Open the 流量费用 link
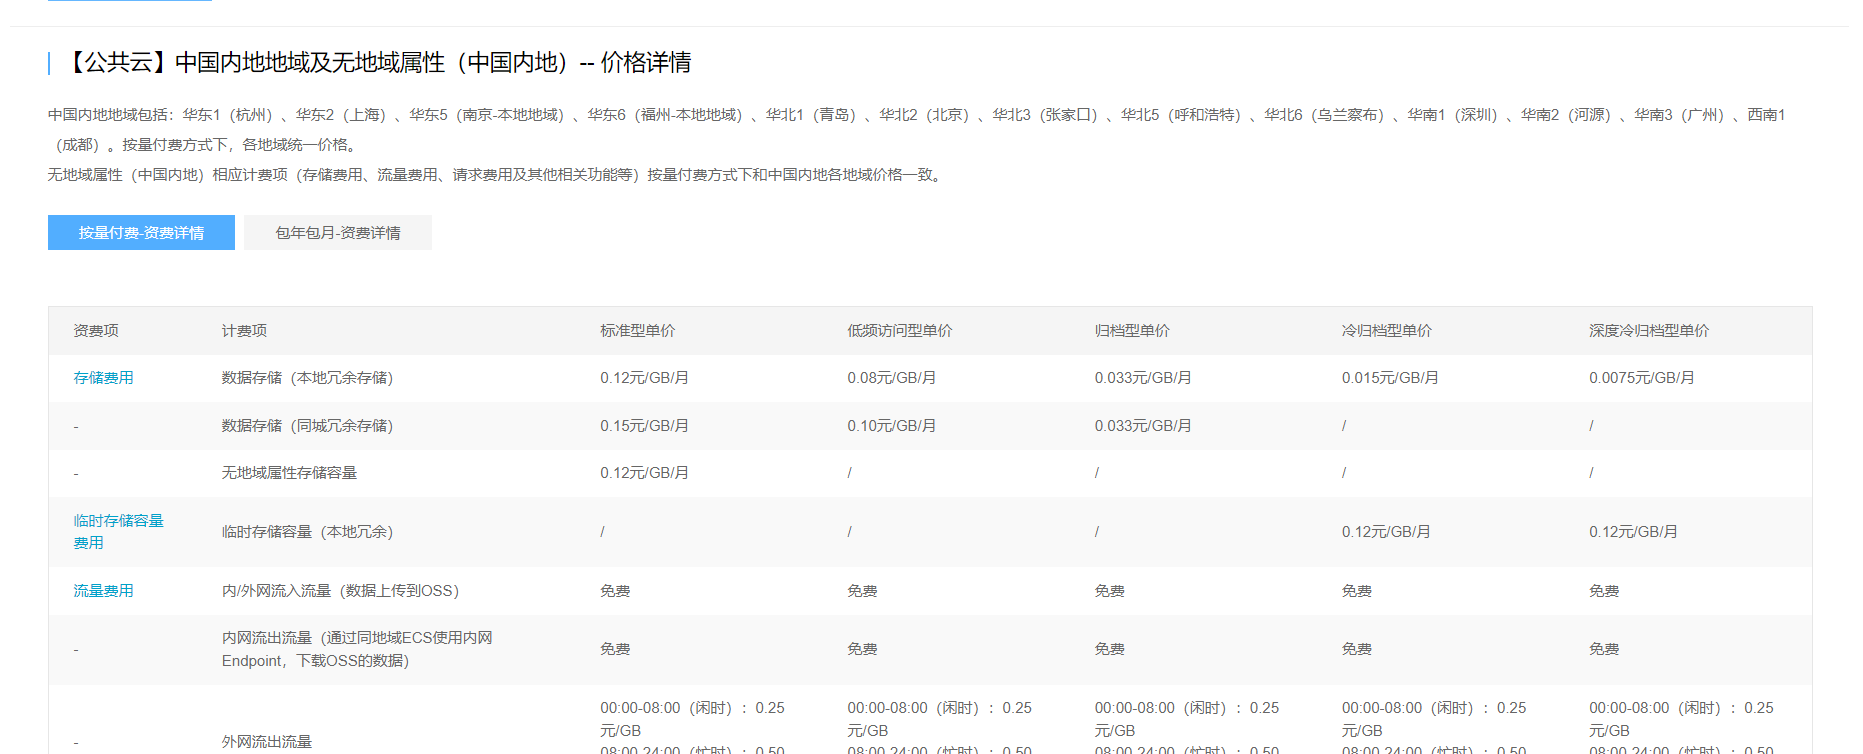This screenshot has width=1863, height=754. (x=103, y=591)
